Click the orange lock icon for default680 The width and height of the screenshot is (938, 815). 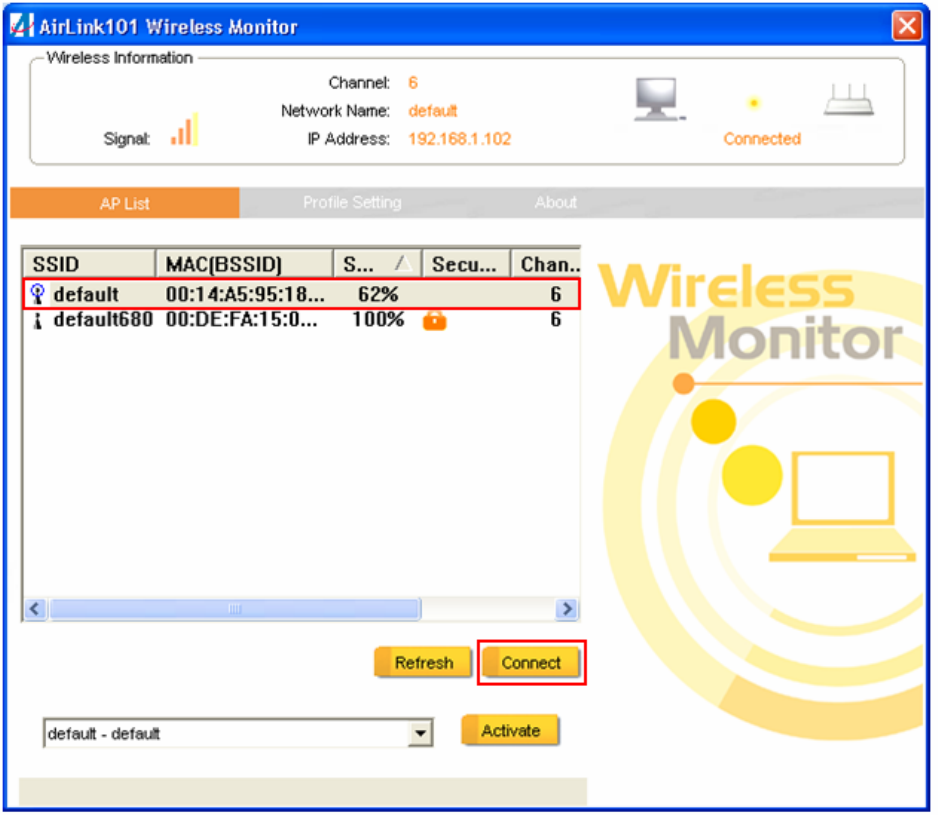point(434,320)
